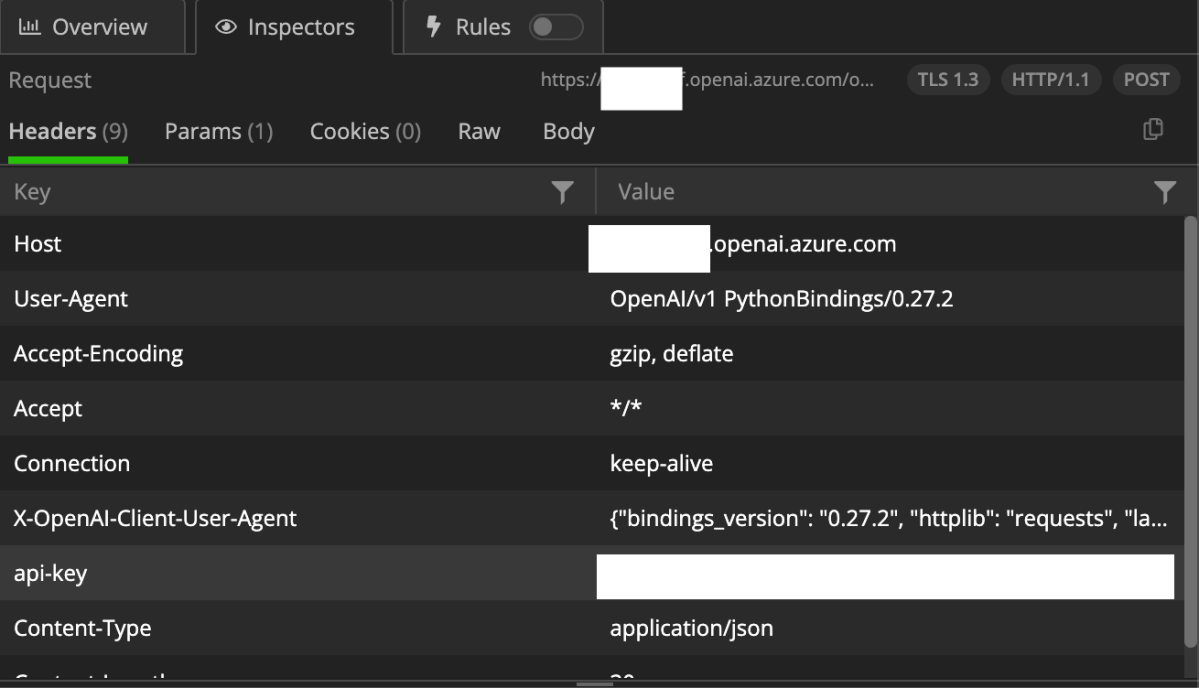
Task: Switch to the Body request tab
Action: (x=568, y=132)
